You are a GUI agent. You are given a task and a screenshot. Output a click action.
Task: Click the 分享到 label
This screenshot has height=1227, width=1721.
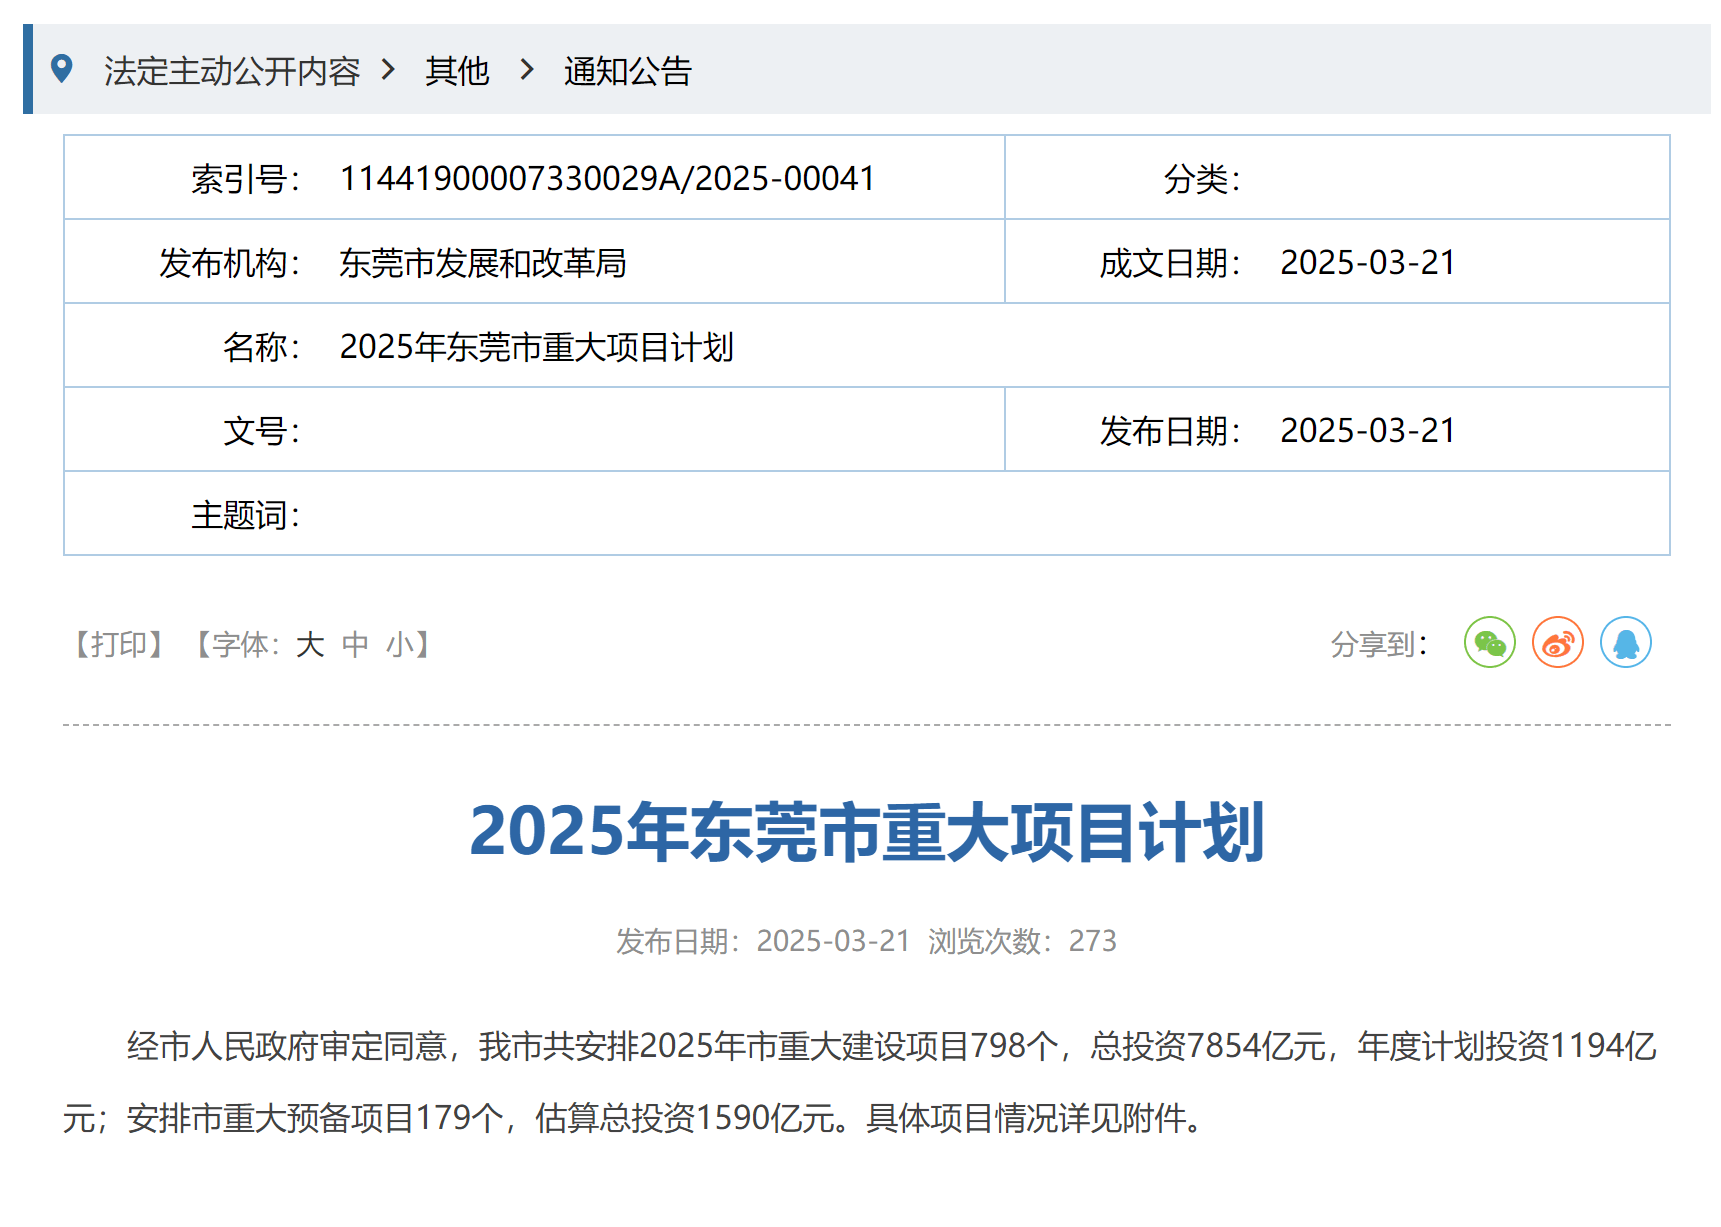[x=1380, y=644]
